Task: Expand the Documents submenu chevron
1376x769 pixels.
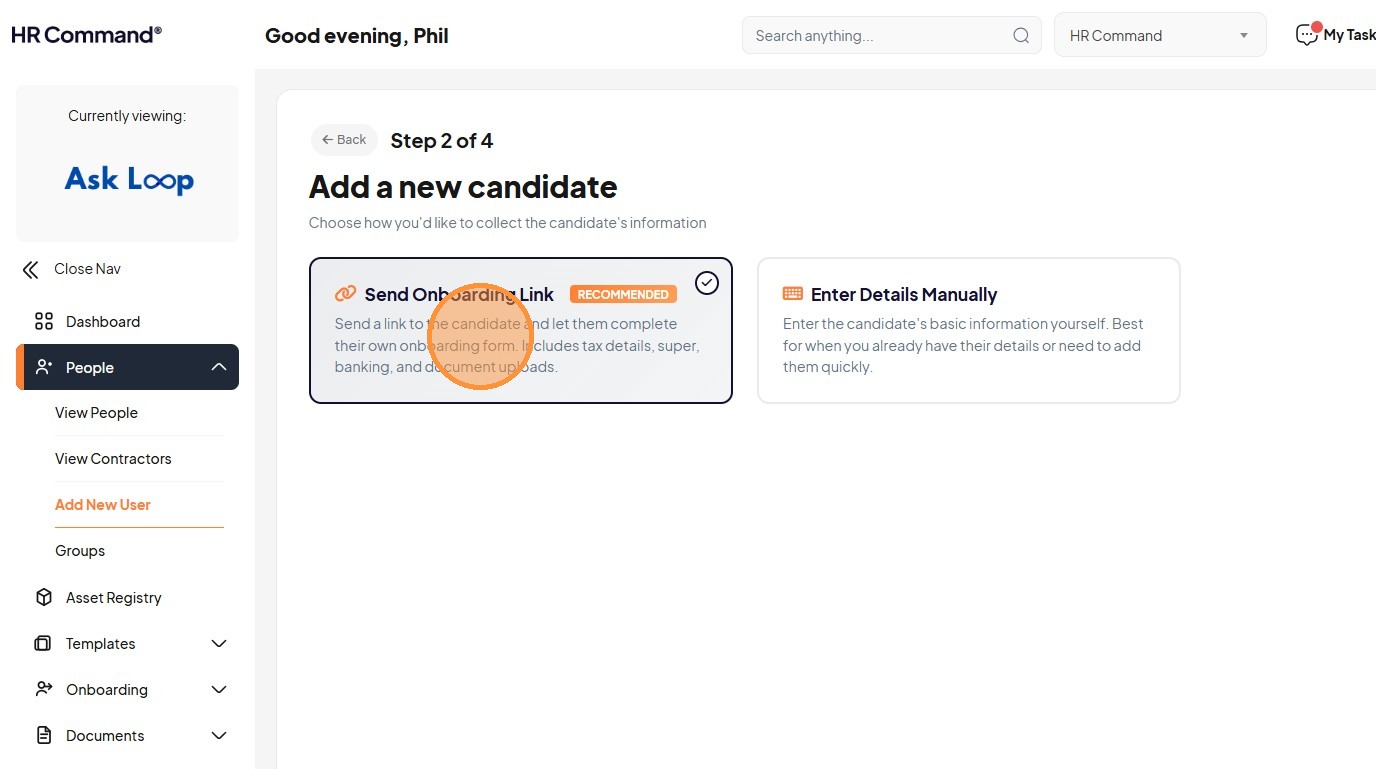Action: [x=219, y=736]
